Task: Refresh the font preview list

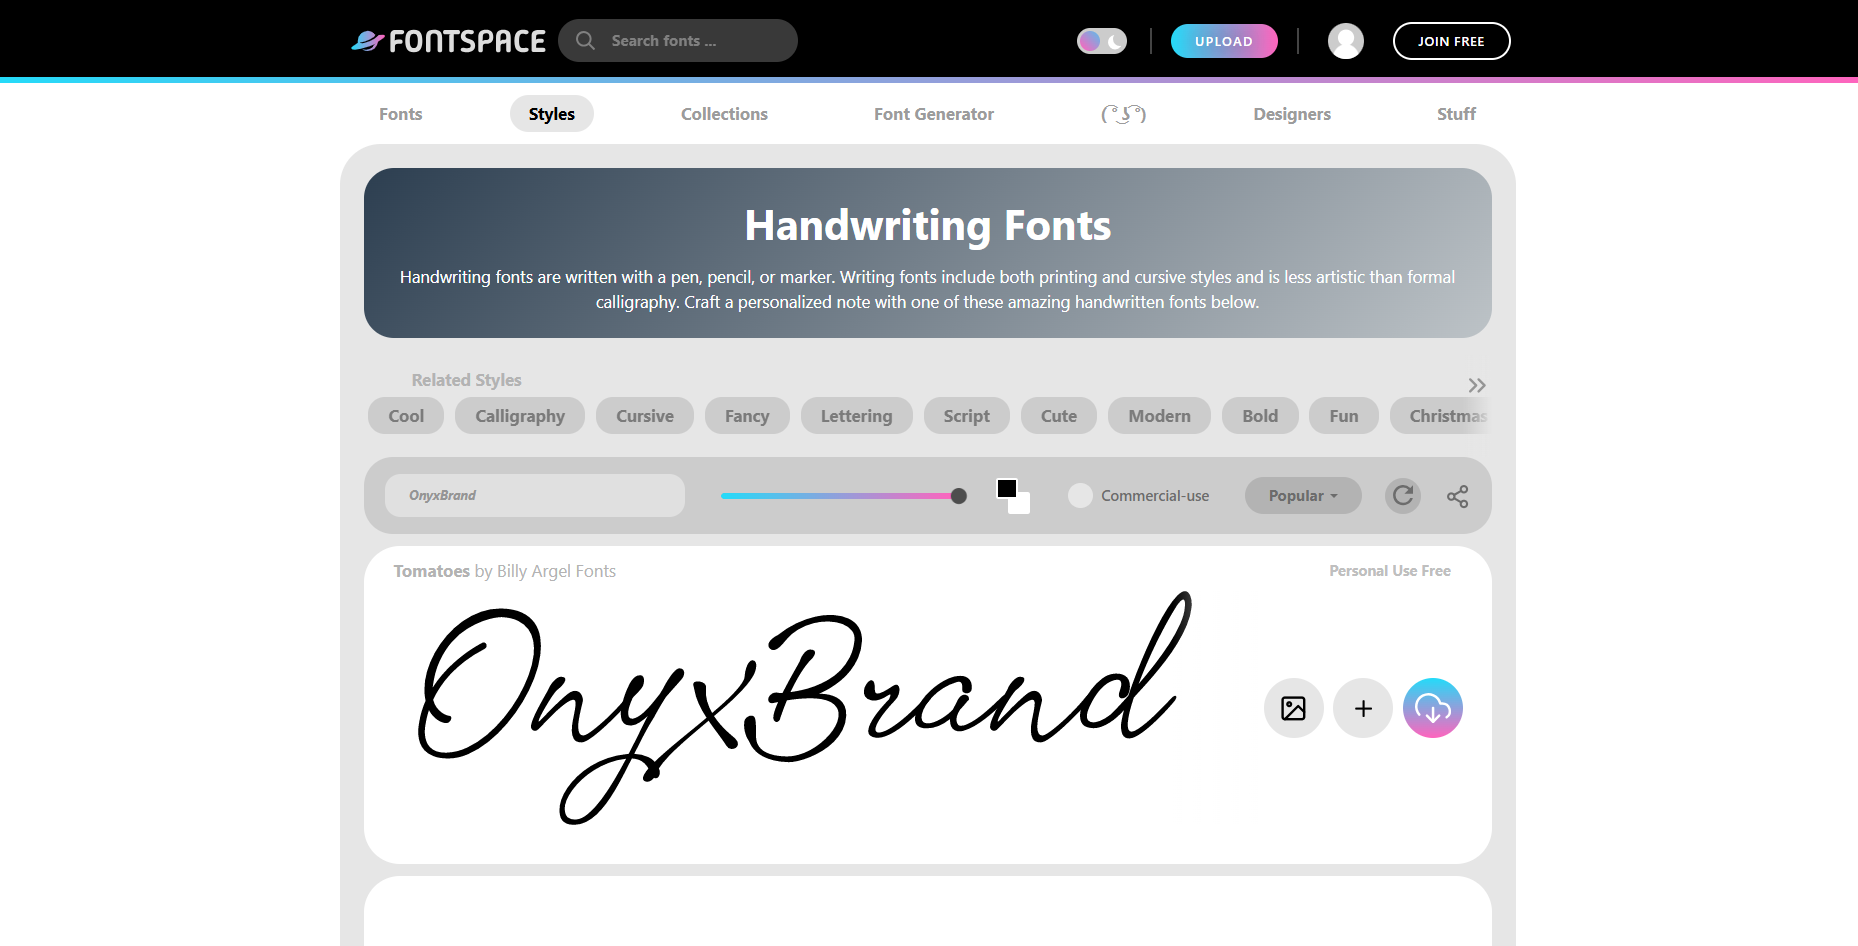Action: [1402, 495]
